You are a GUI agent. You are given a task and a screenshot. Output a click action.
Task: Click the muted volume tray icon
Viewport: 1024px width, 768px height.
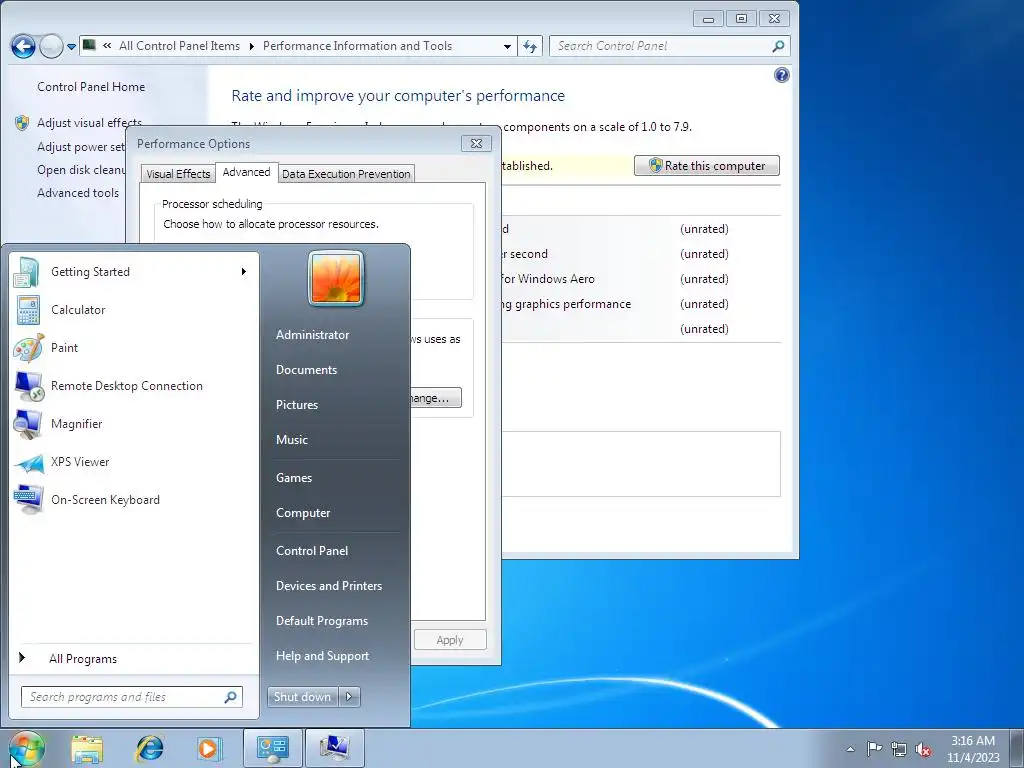click(923, 750)
